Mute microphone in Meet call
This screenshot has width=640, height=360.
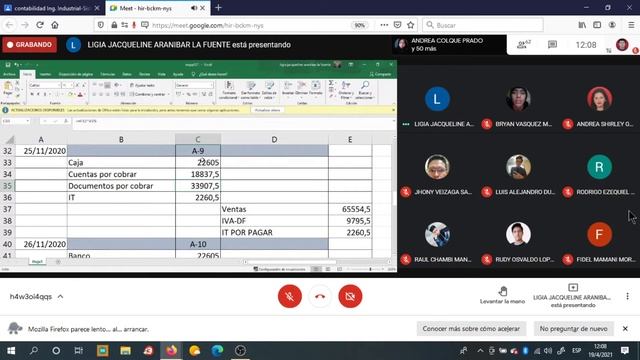click(290, 296)
